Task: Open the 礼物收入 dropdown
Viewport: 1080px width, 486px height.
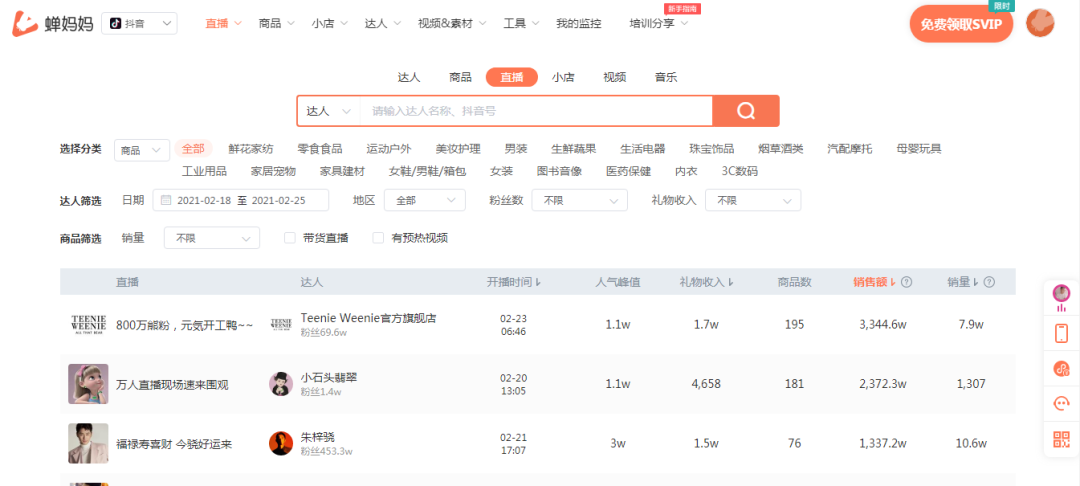Action: [x=754, y=200]
